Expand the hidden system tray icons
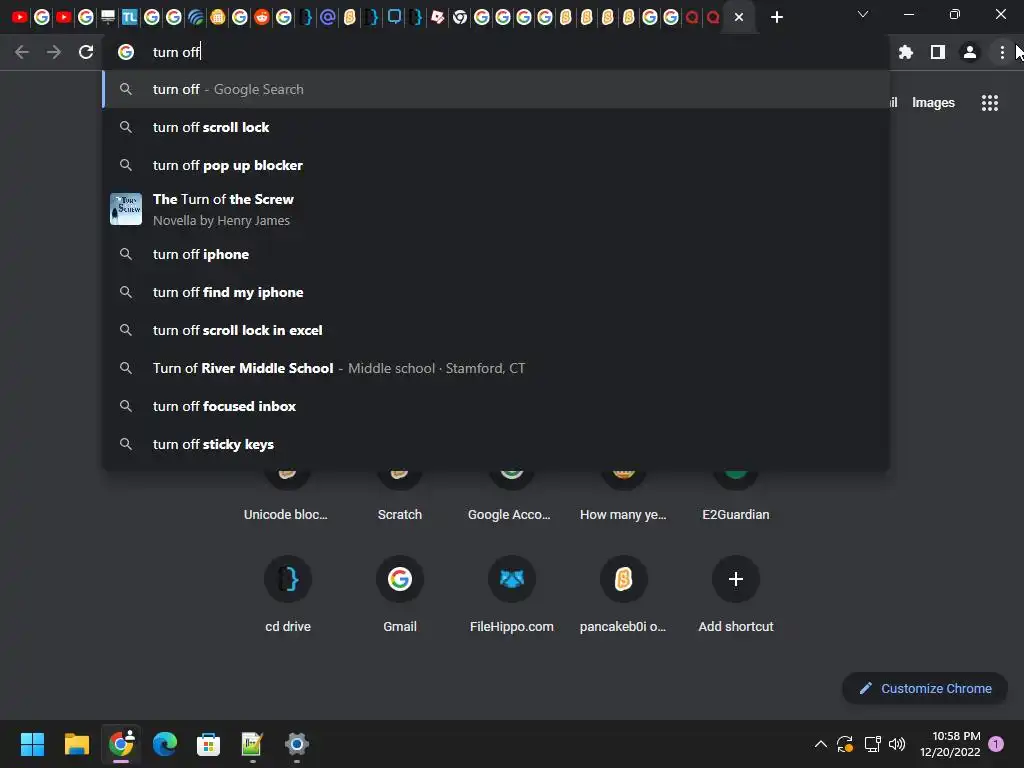The image size is (1024, 768). pos(821,744)
